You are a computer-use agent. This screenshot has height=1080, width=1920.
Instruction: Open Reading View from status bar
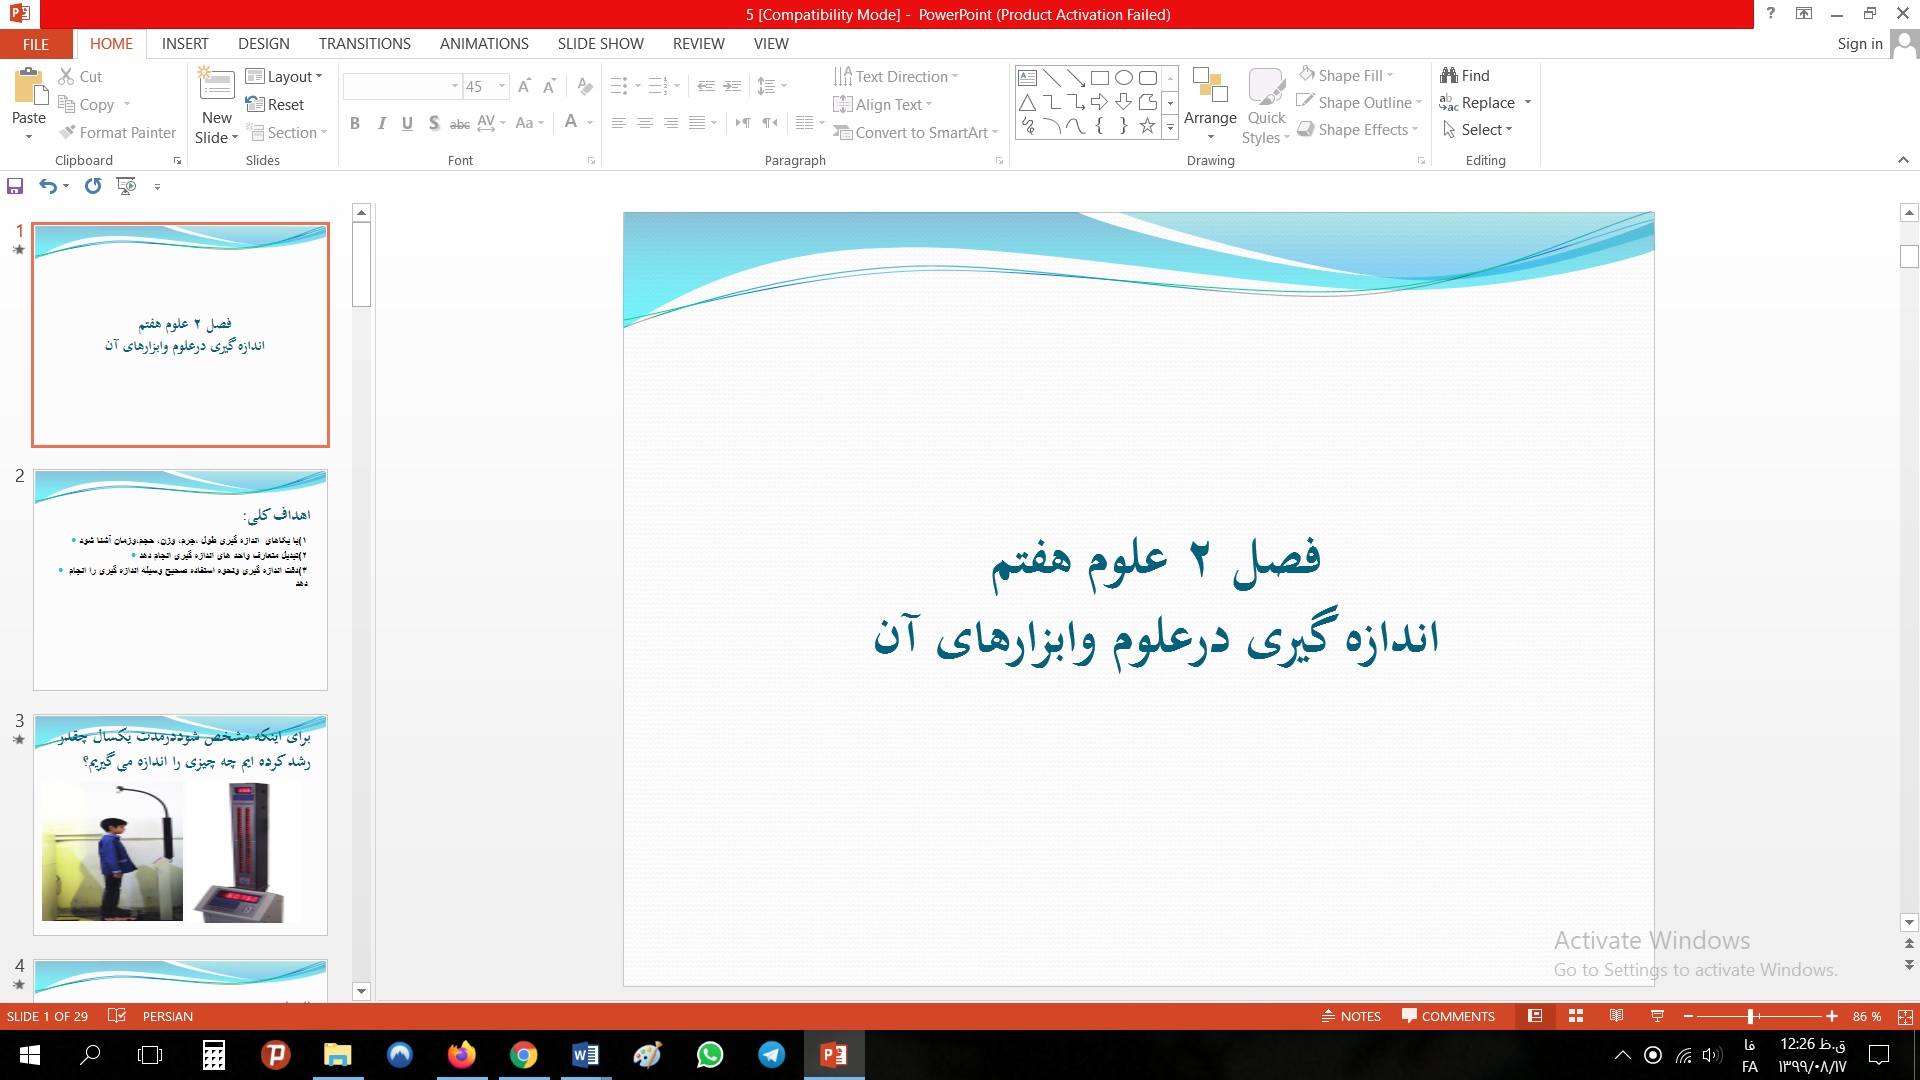[x=1616, y=1016]
